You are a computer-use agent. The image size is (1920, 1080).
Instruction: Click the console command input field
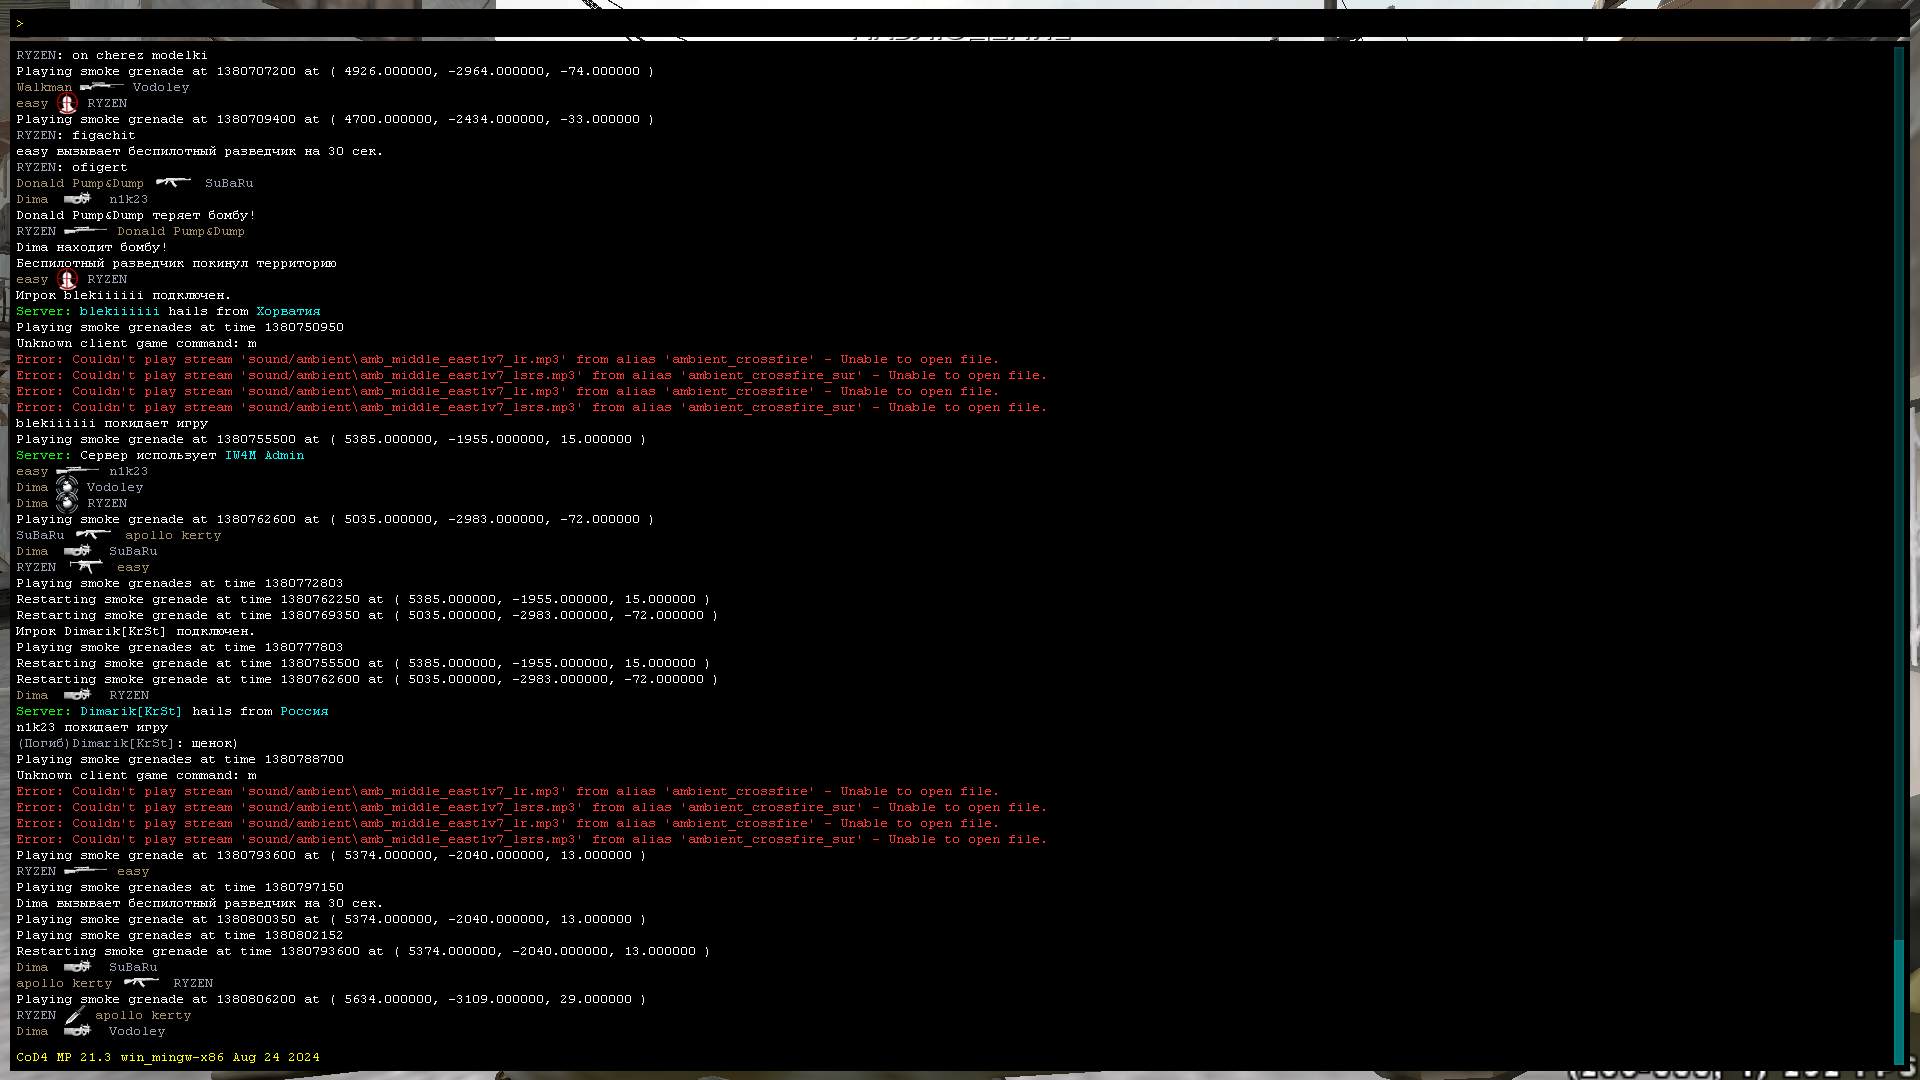[x=960, y=23]
